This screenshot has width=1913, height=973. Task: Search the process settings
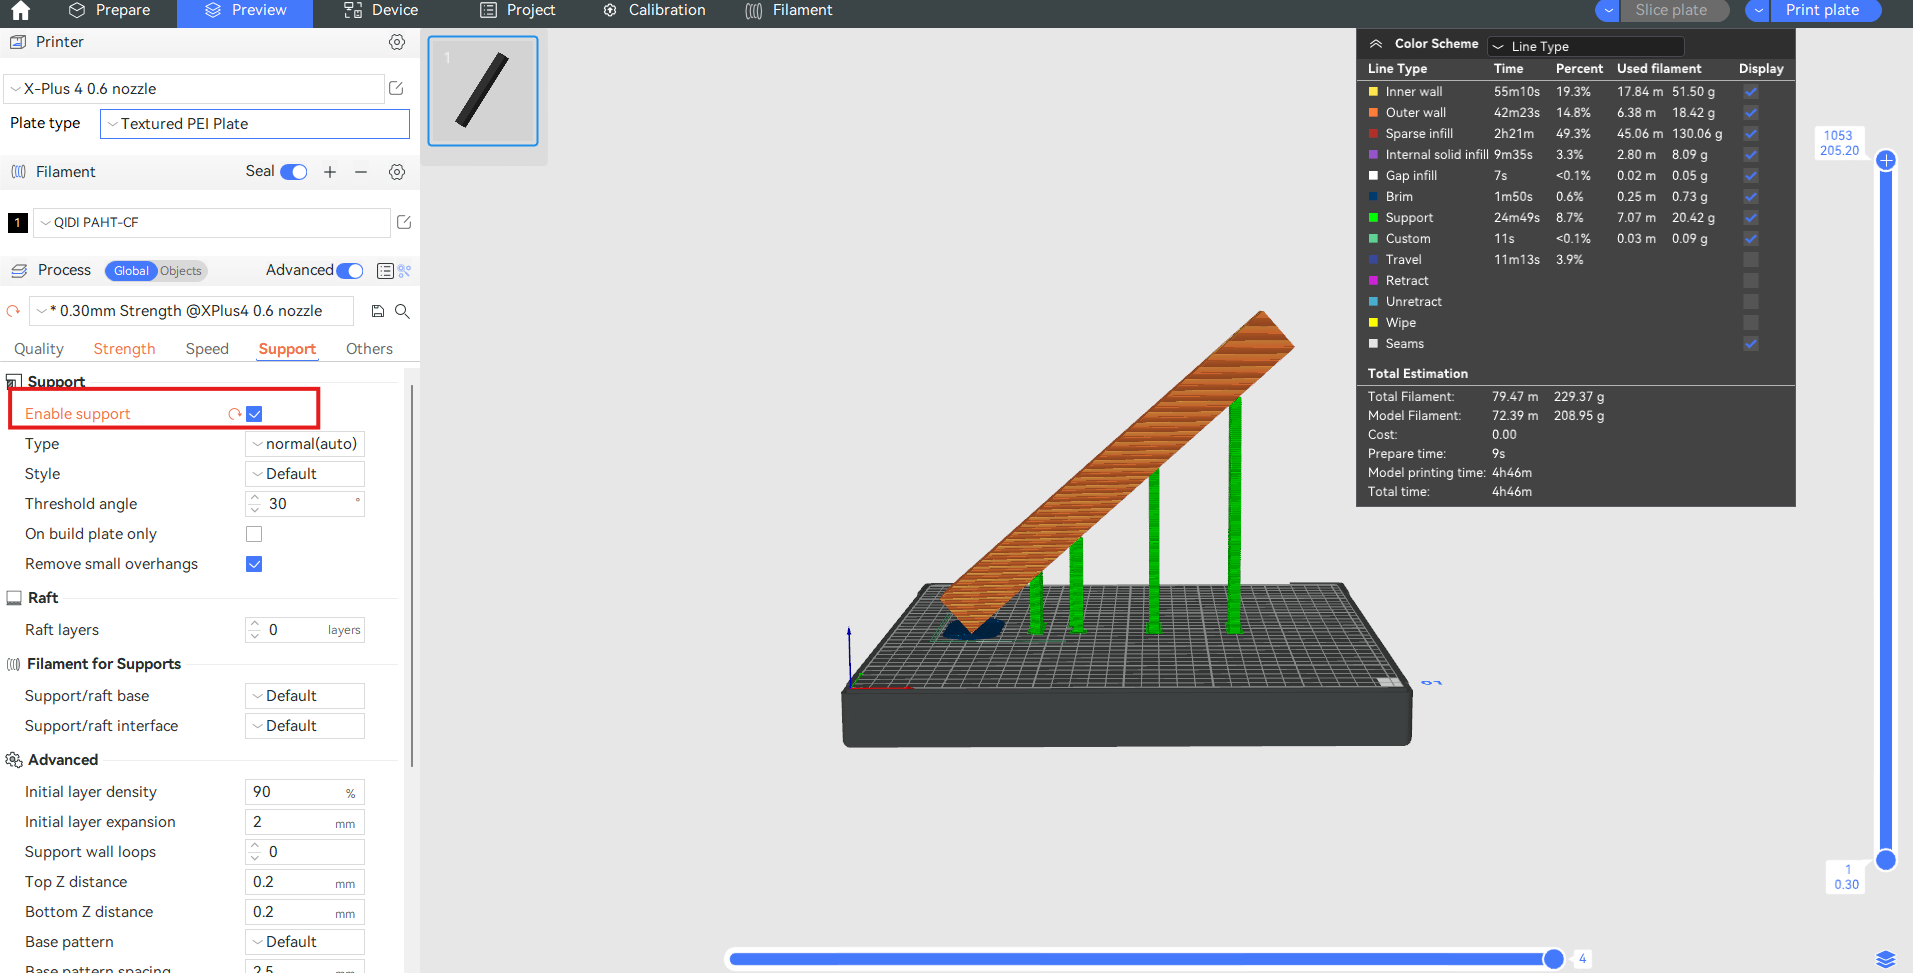click(x=402, y=311)
